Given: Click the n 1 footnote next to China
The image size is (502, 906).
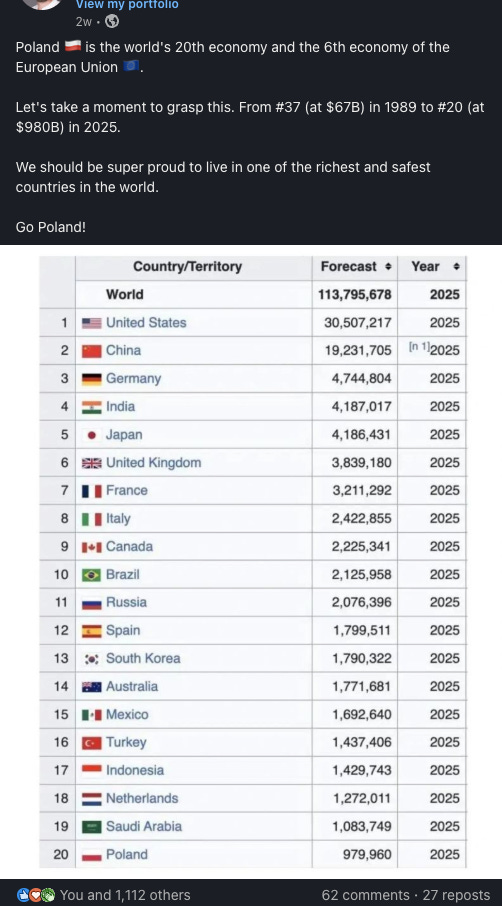Looking at the screenshot, I should 419,347.
